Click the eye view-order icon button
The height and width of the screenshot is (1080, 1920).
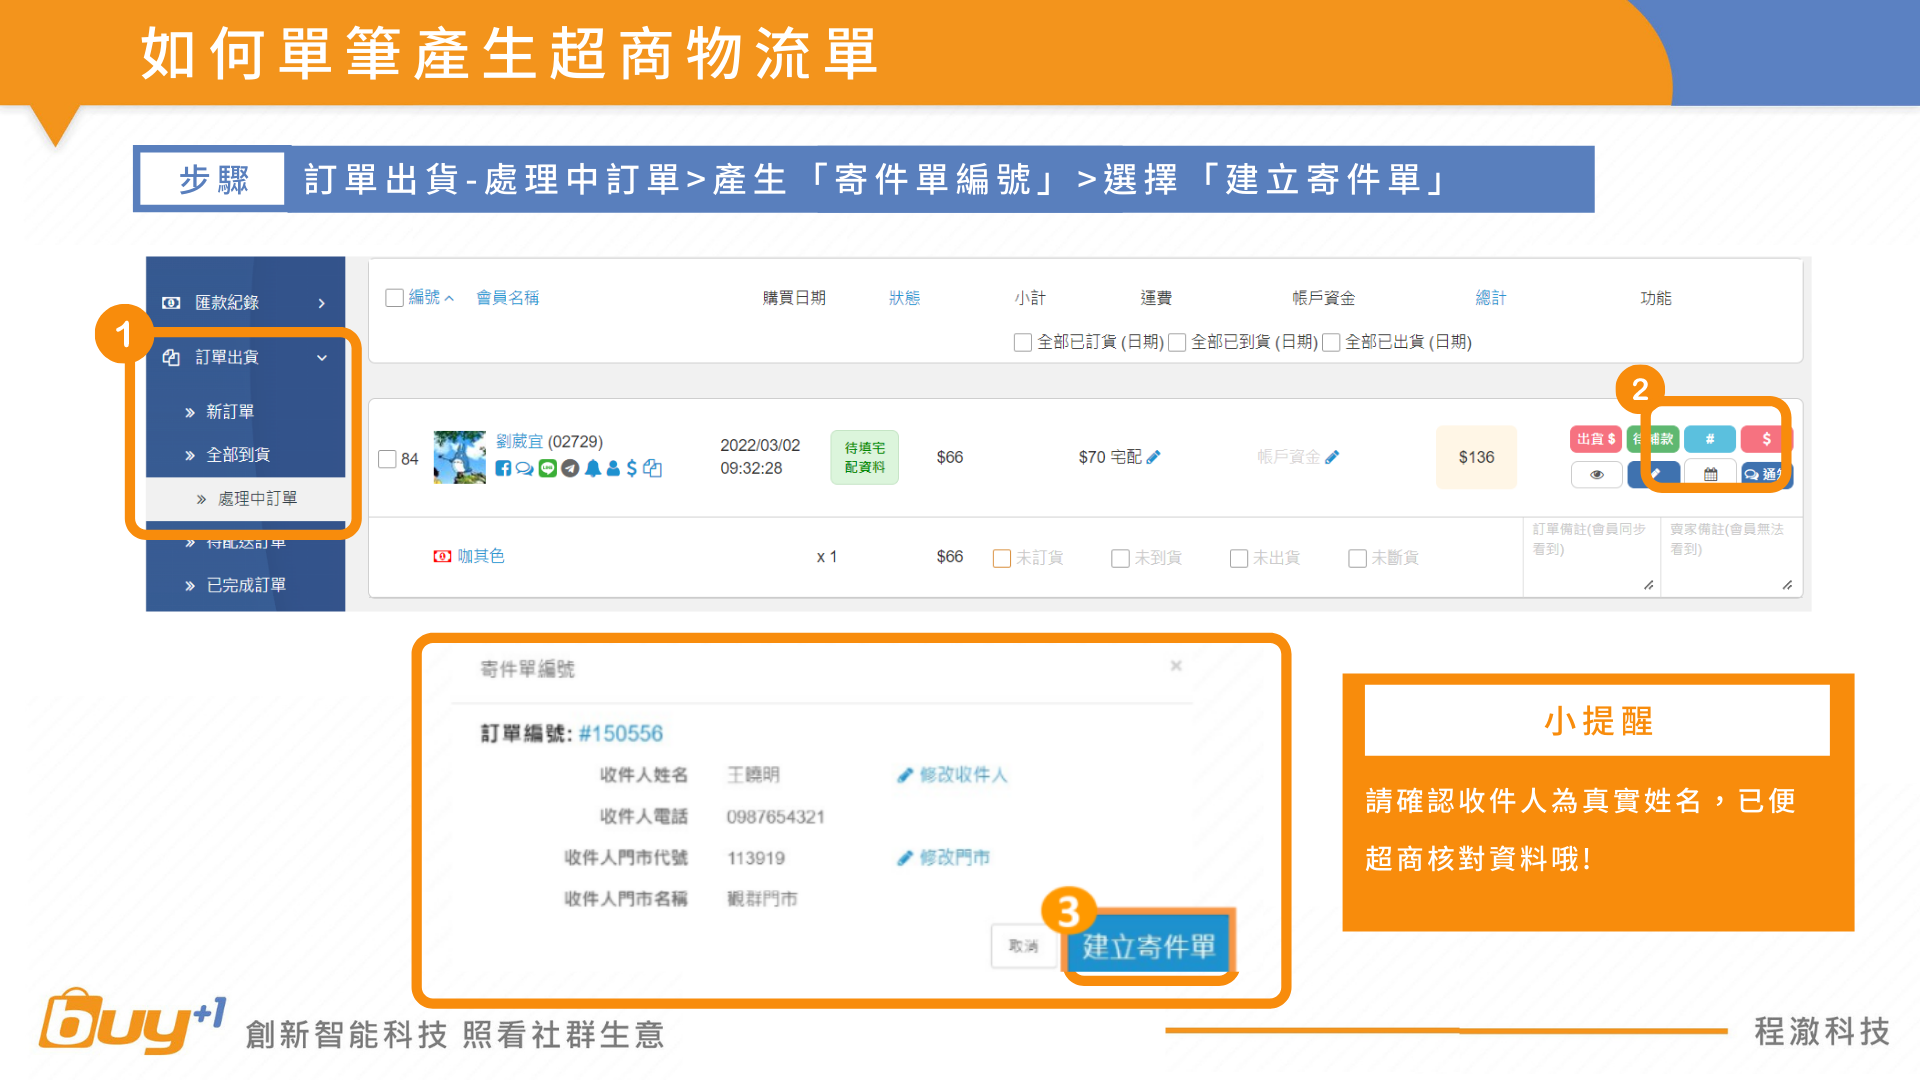[x=1596, y=475]
